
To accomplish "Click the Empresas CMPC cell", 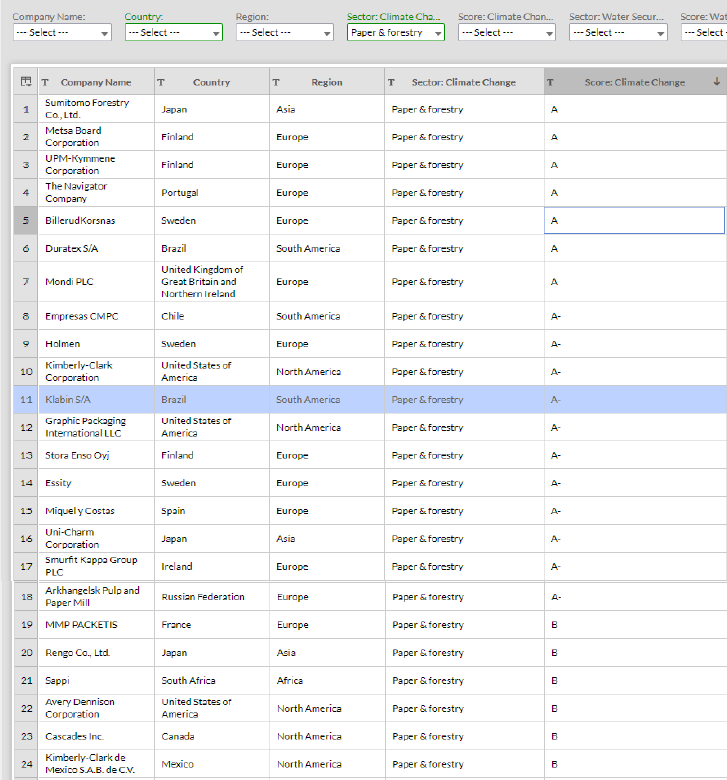I will (x=97, y=316).
